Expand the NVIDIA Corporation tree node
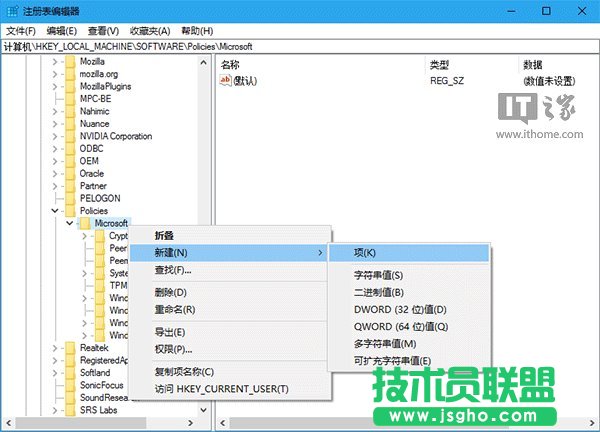 tap(55, 136)
